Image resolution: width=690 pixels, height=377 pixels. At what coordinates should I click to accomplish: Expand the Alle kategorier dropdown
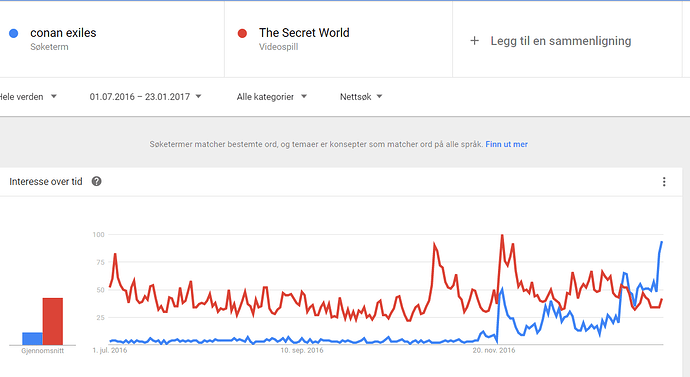point(272,97)
